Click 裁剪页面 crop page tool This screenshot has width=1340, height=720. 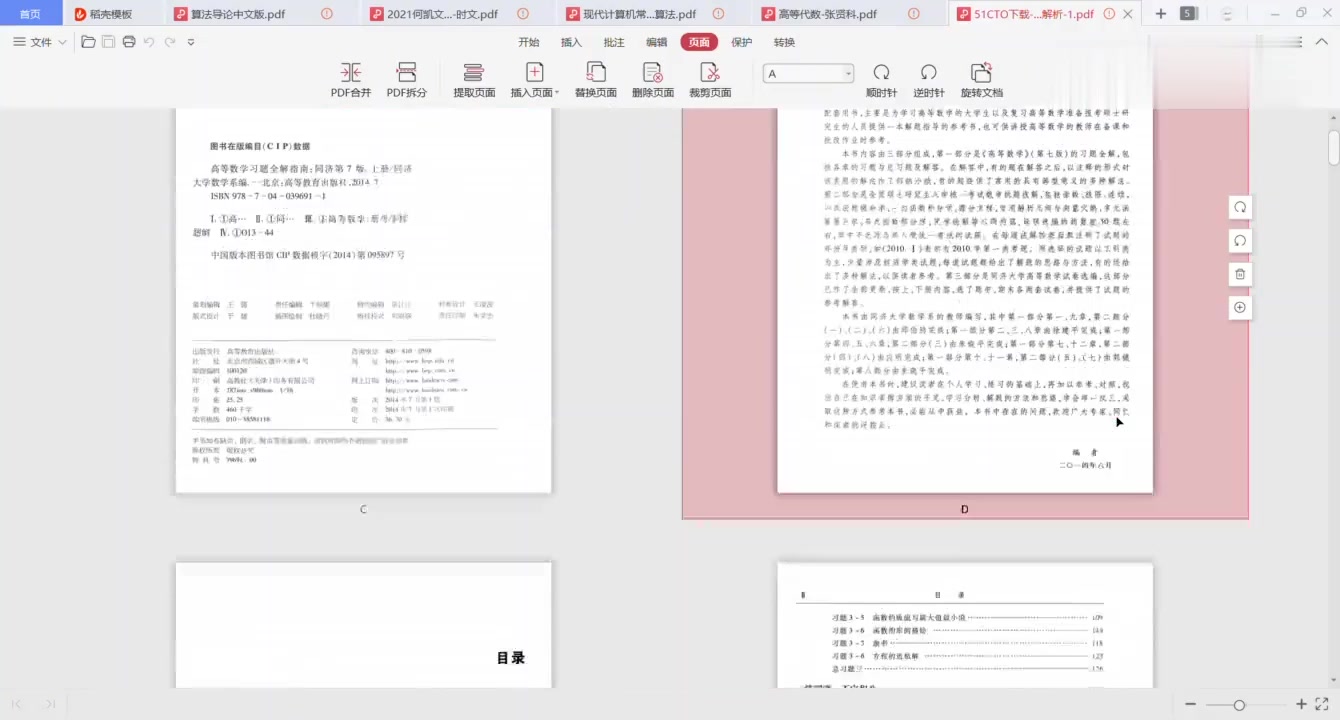[710, 80]
